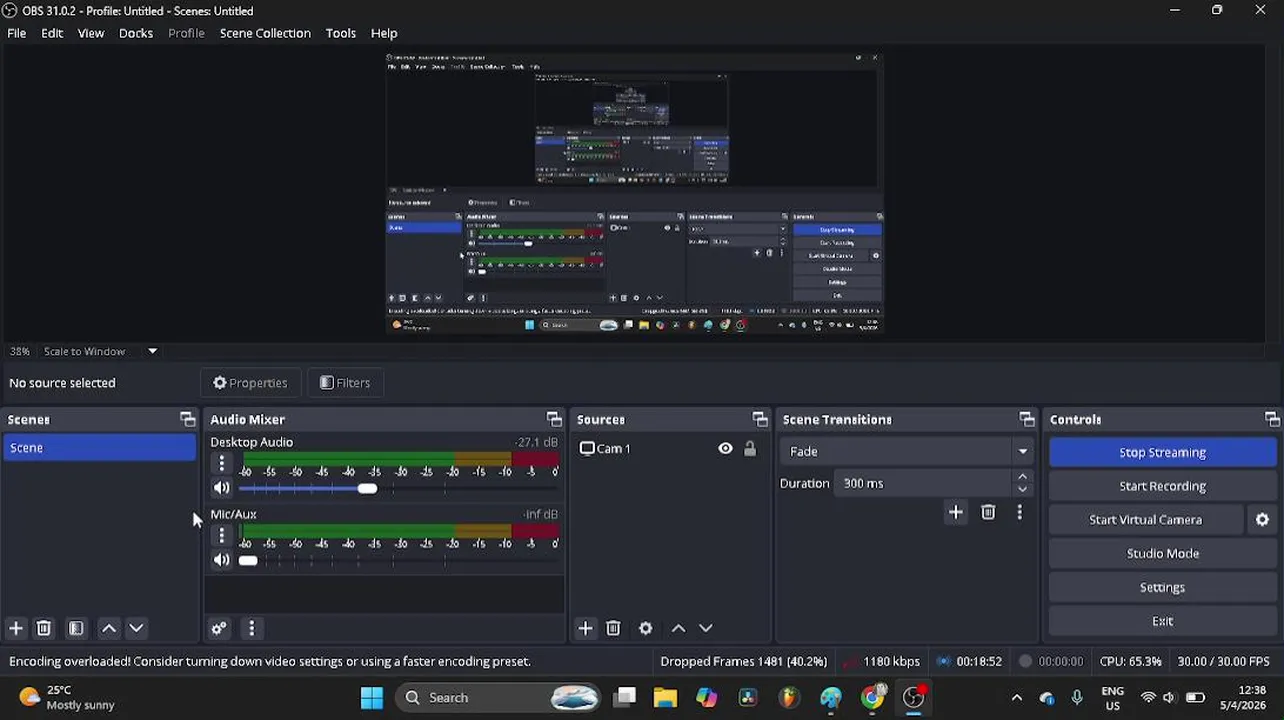Pop out the Audio Mixer dock icon
This screenshot has width=1284, height=720.
tap(554, 419)
